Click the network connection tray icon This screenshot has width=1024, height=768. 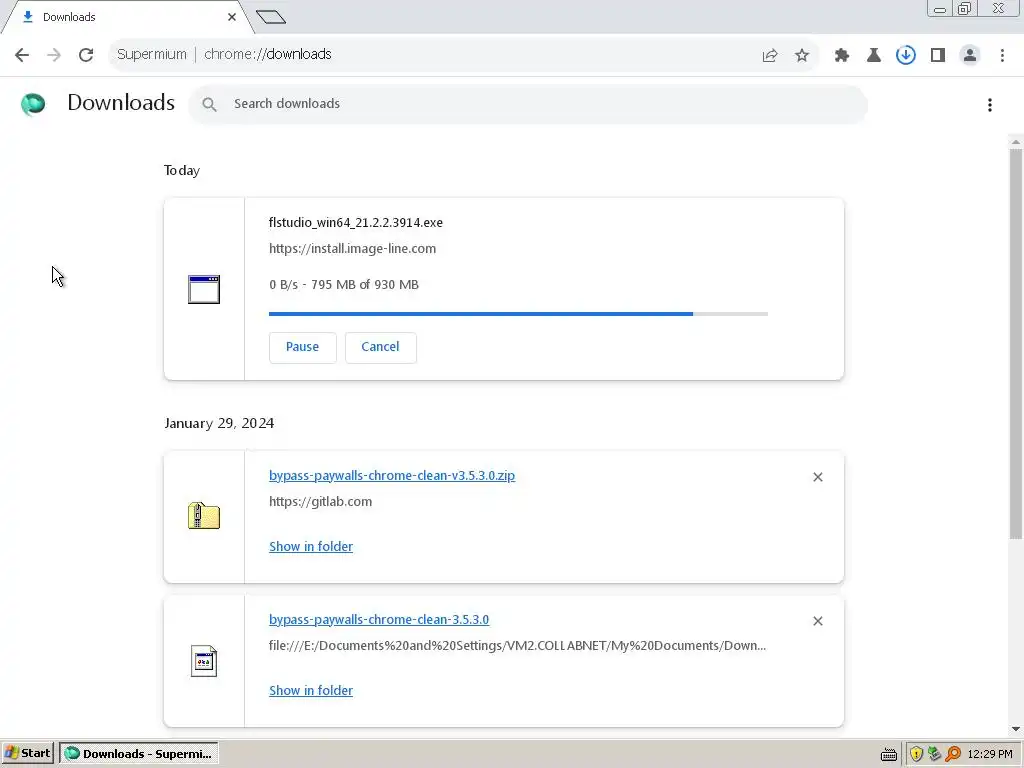point(935,754)
